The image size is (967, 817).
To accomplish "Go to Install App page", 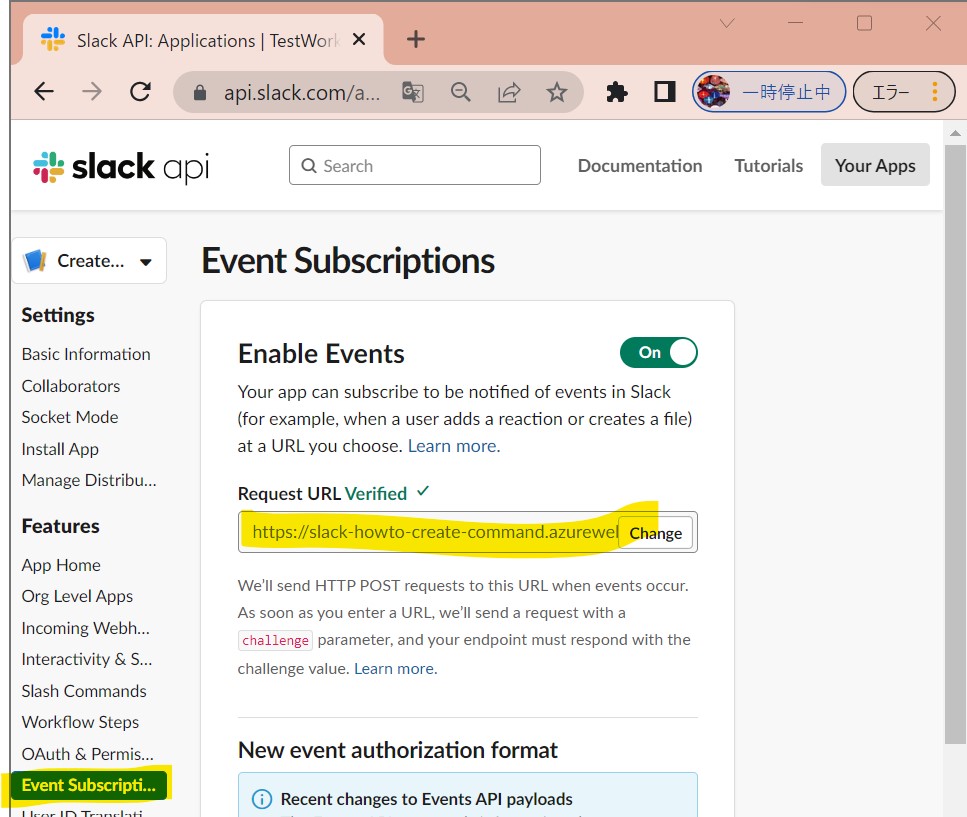I will pyautogui.click(x=60, y=449).
